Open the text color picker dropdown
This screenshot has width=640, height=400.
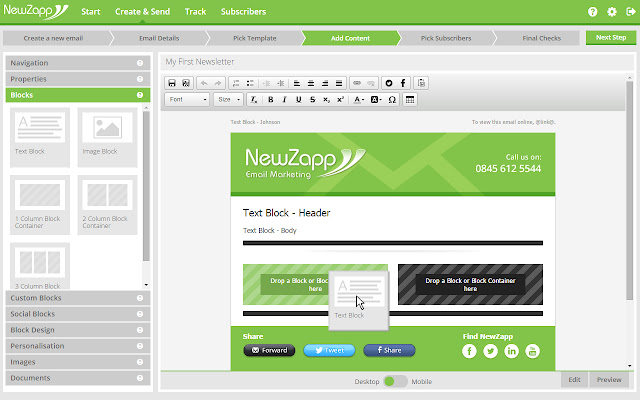(359, 100)
